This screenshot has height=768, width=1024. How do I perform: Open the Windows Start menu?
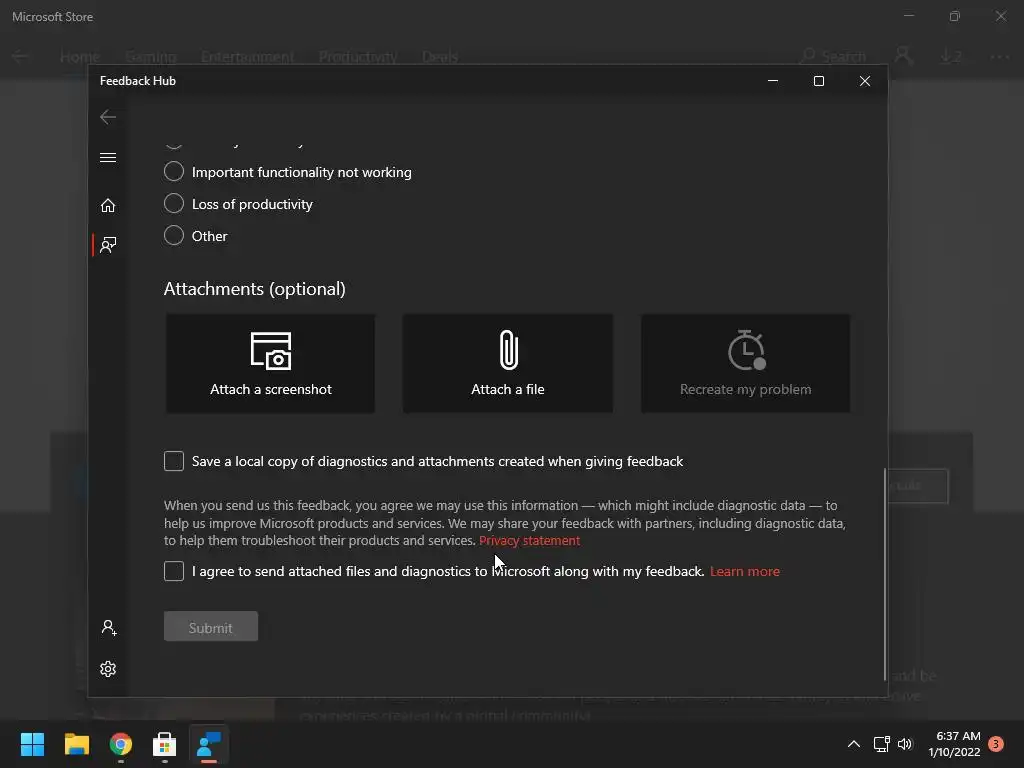pos(32,744)
